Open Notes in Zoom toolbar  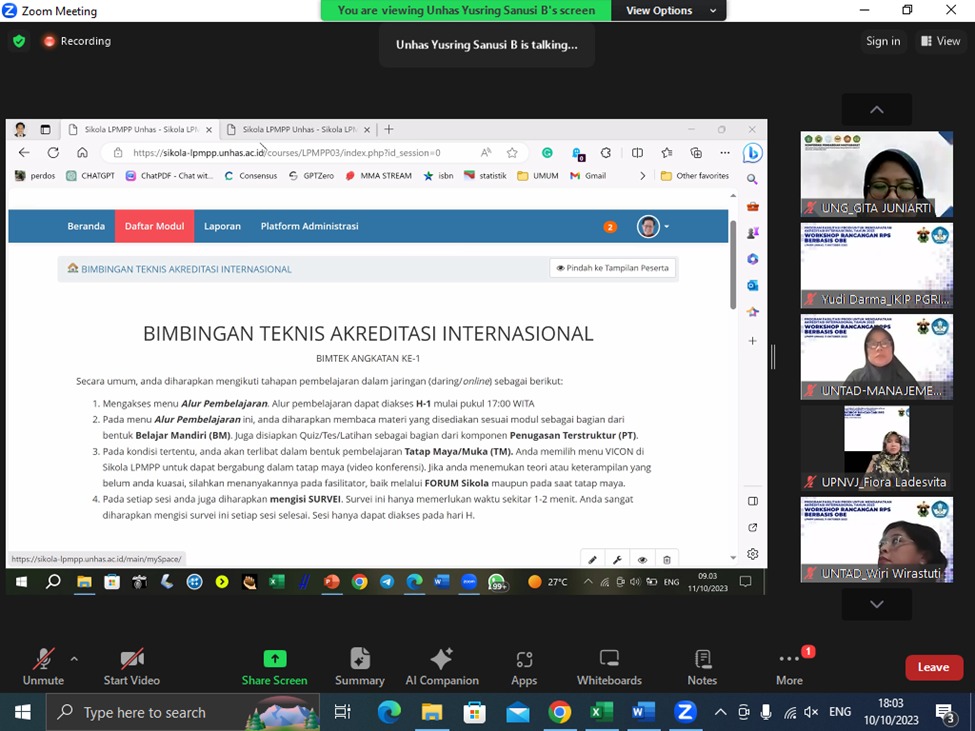(702, 667)
